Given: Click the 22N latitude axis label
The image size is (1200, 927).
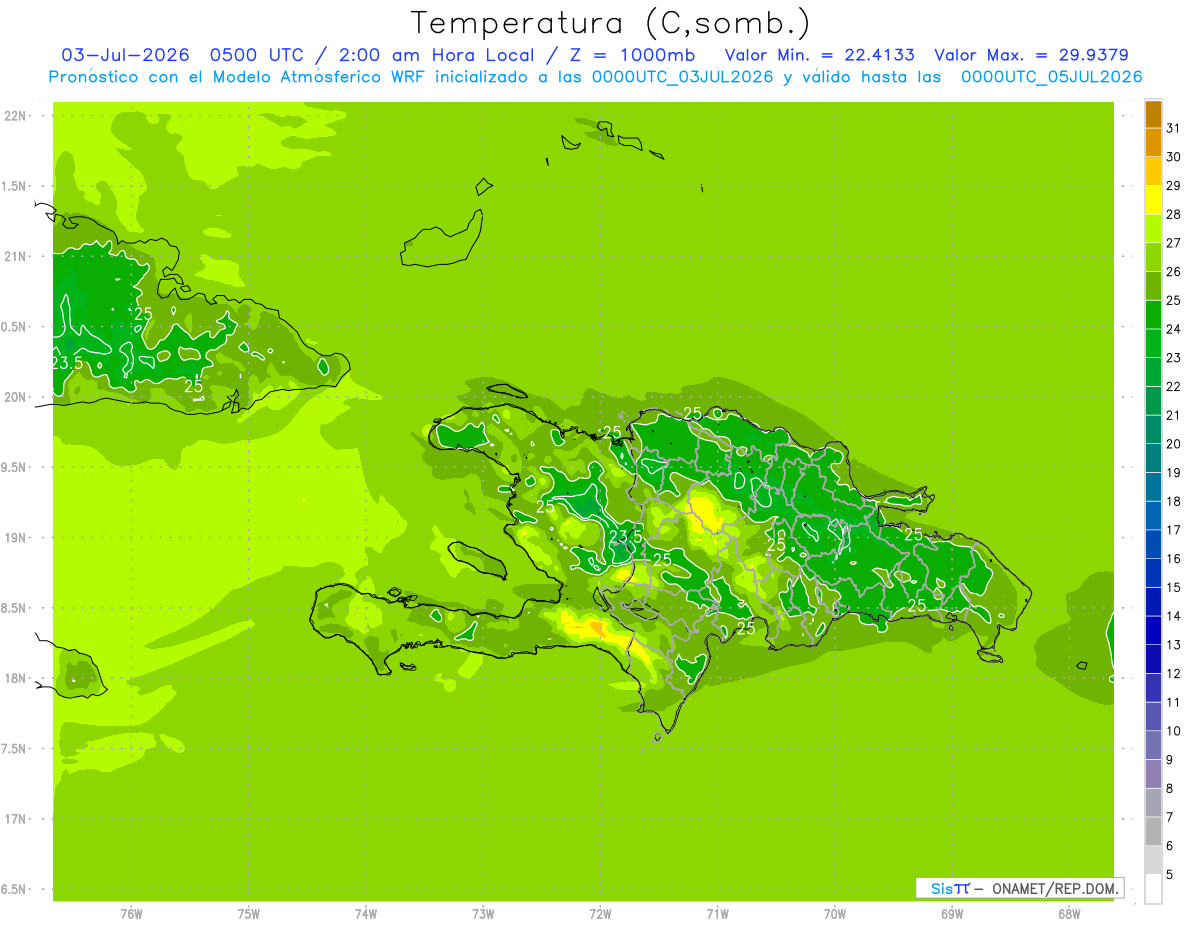Looking at the screenshot, I should coord(14,116).
